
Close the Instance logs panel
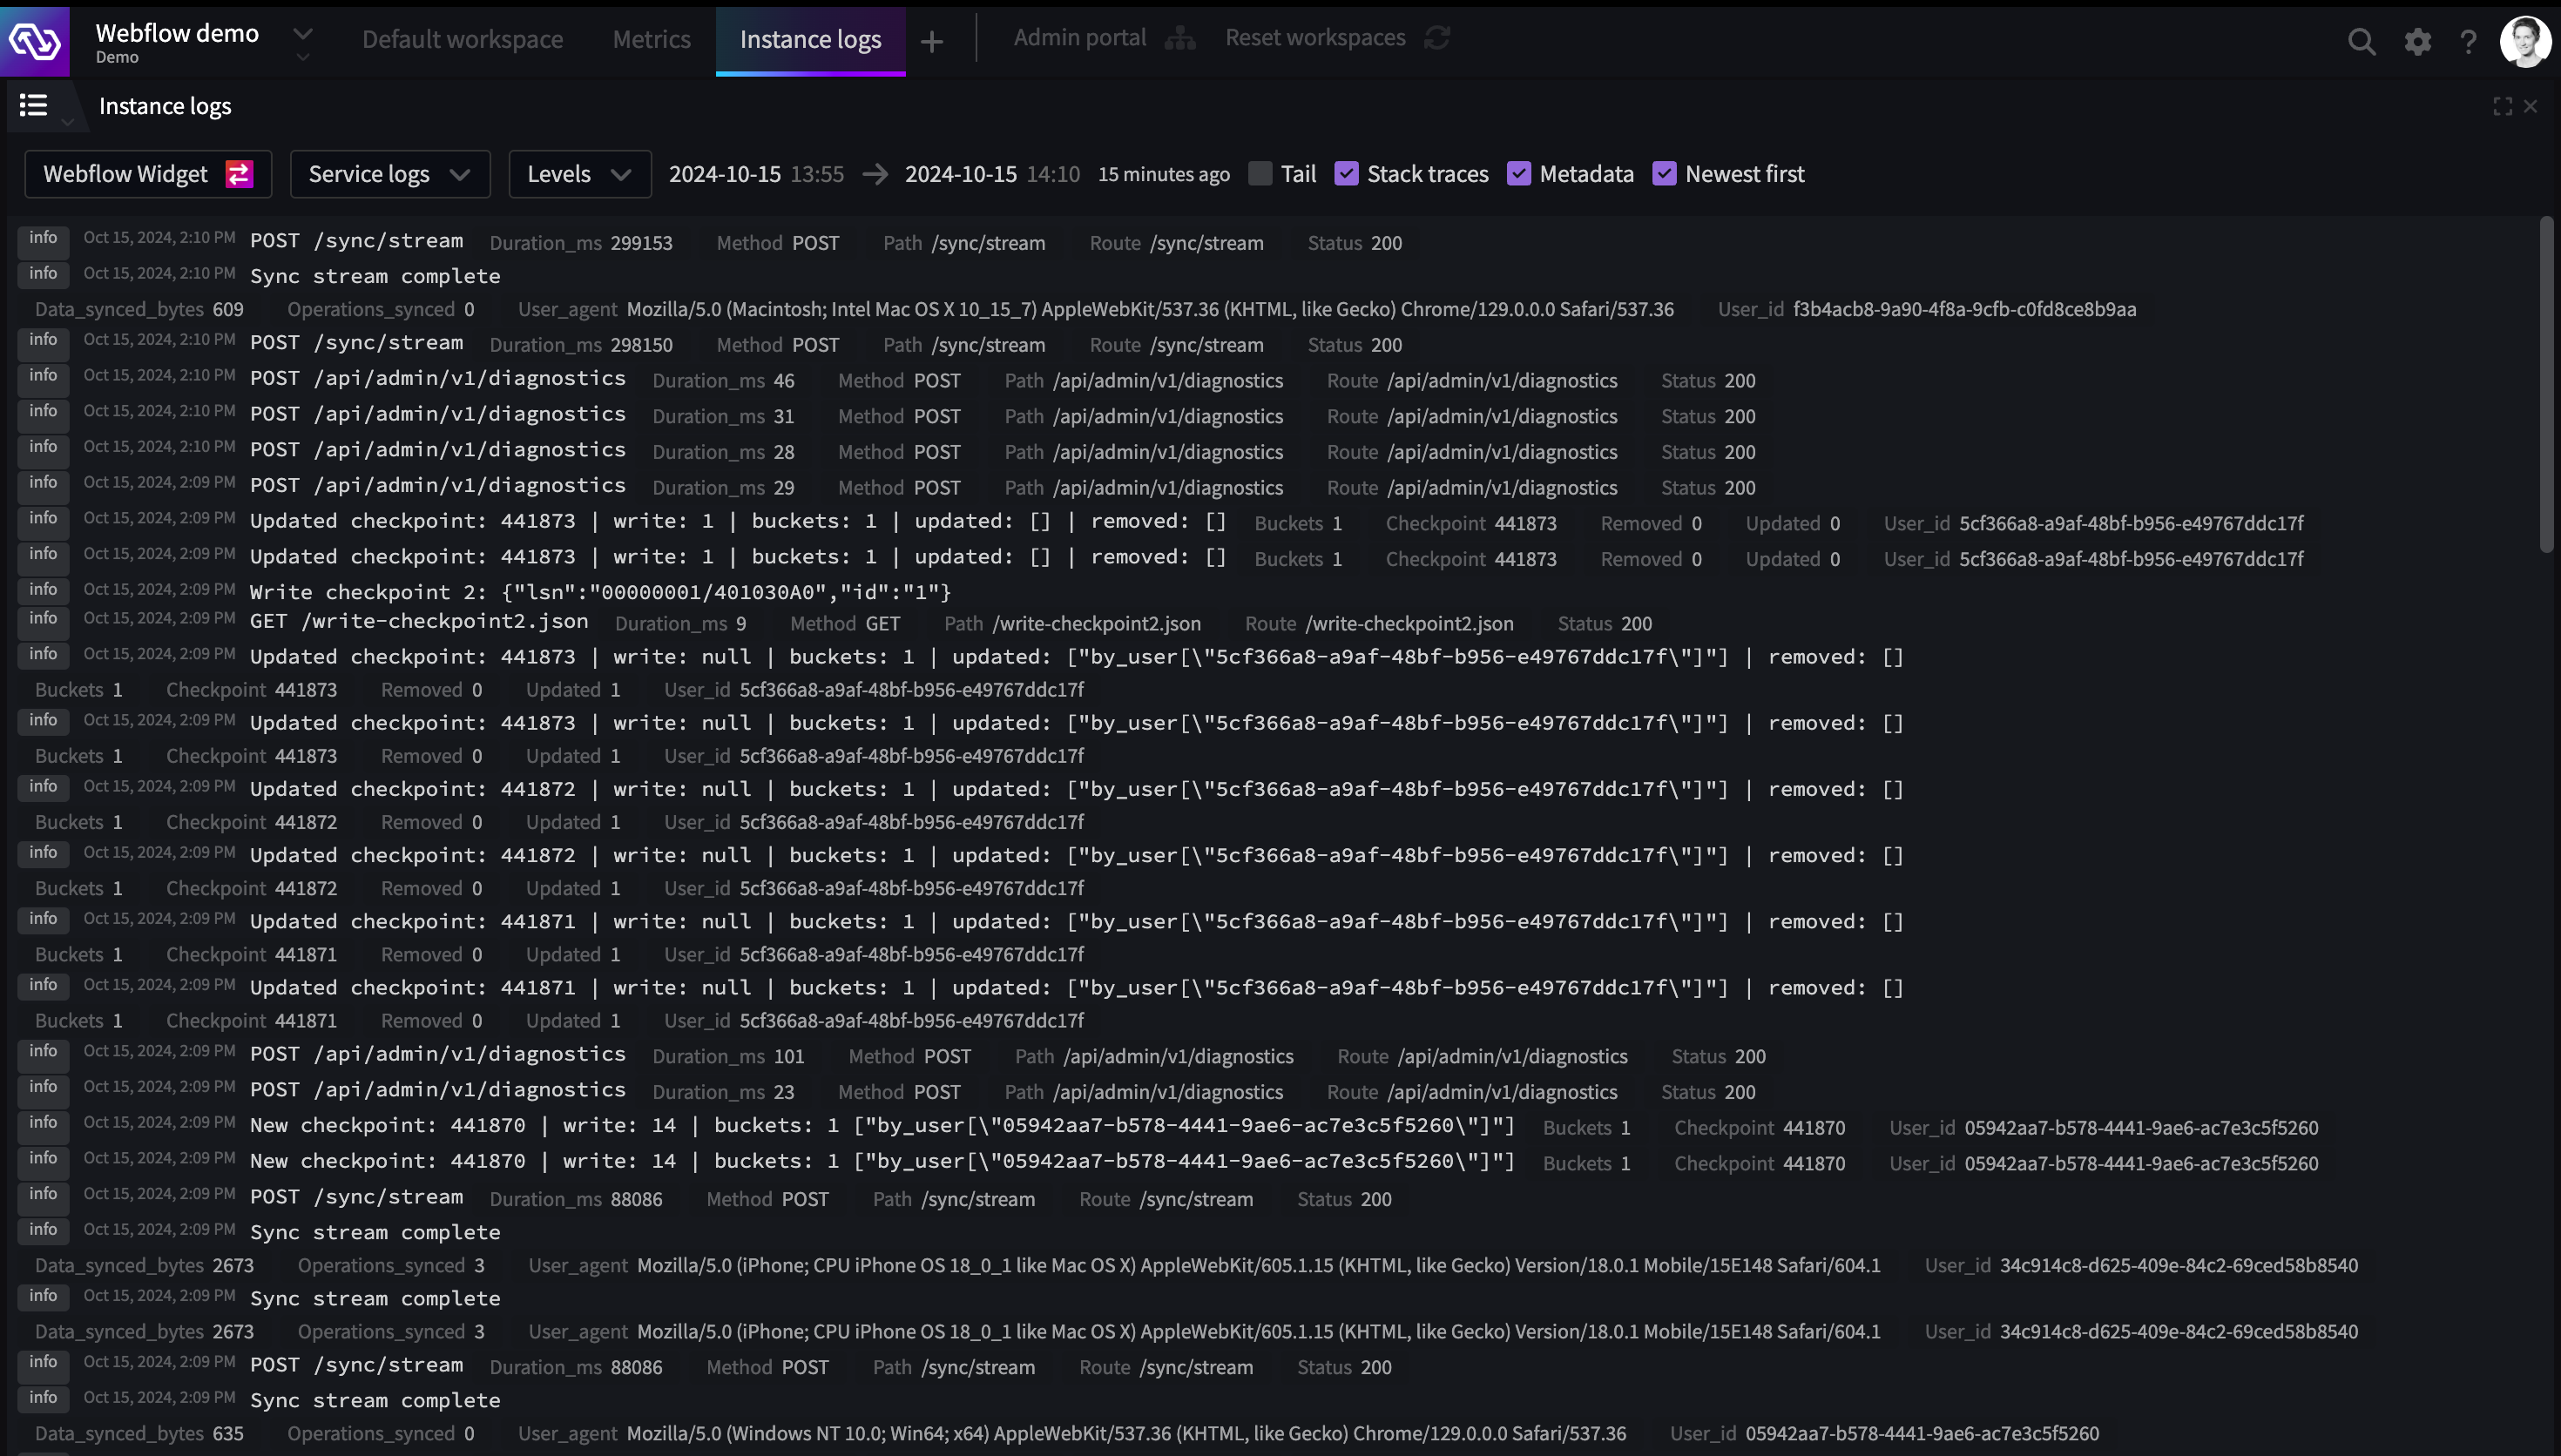[2530, 106]
